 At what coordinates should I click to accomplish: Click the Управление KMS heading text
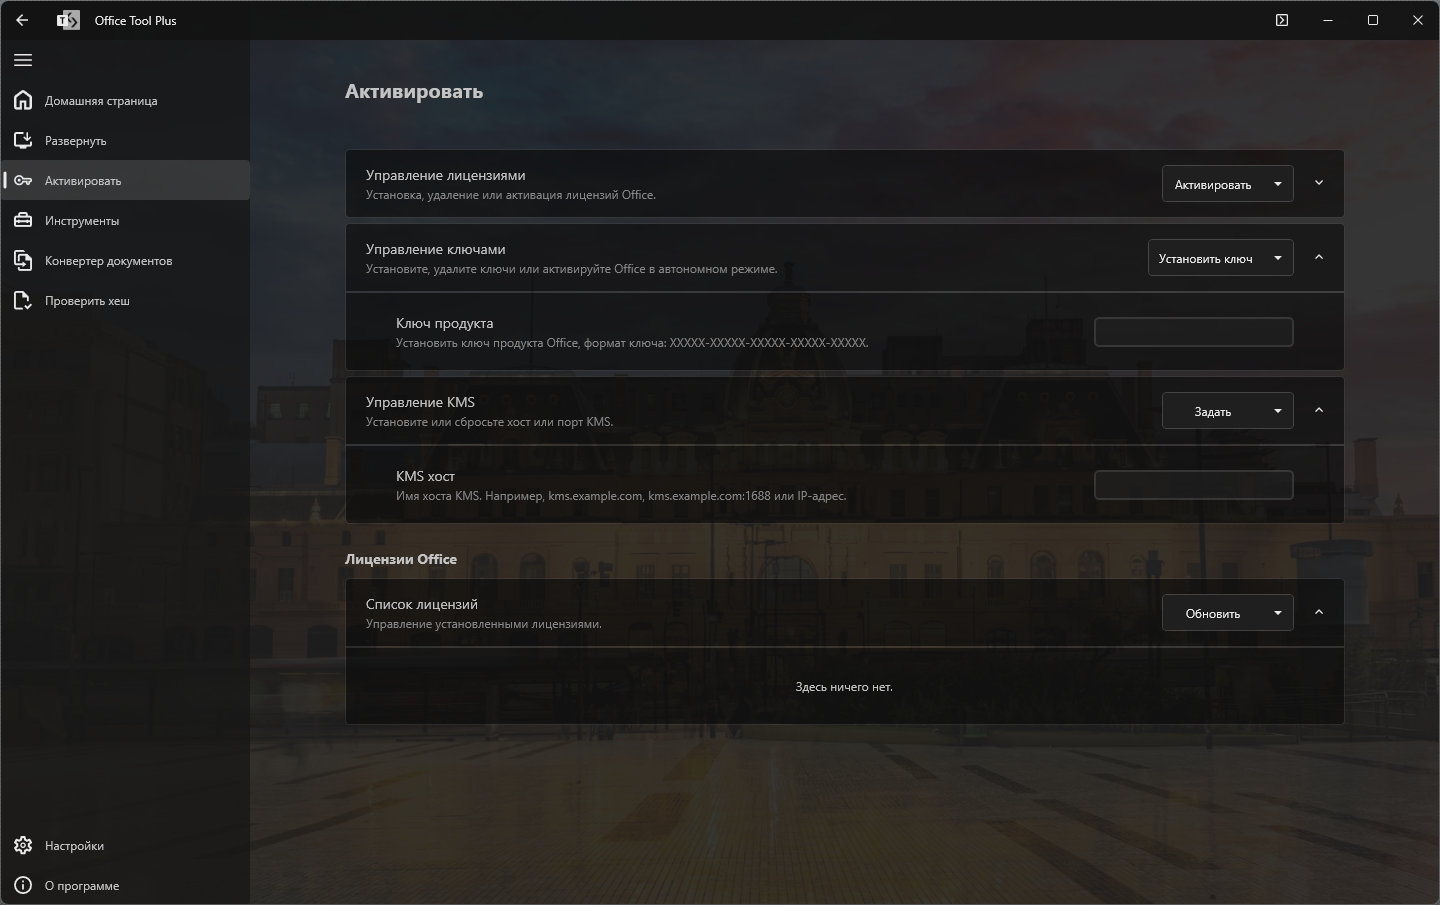coord(420,402)
